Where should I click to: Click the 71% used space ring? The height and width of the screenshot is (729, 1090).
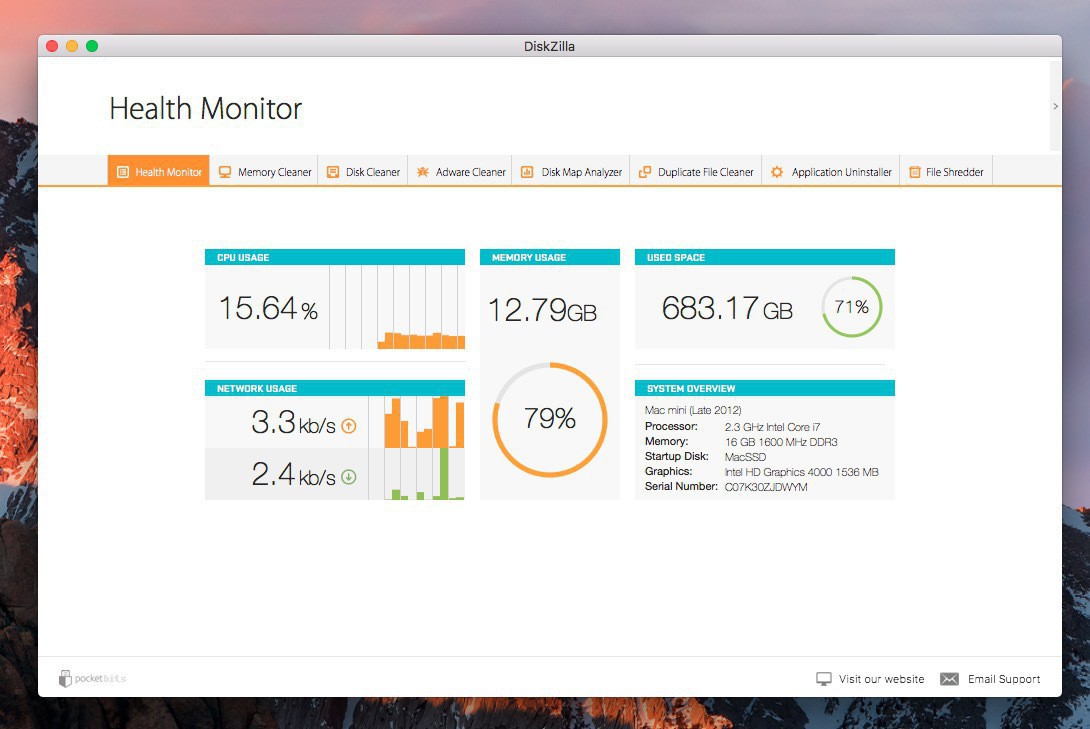tap(852, 307)
